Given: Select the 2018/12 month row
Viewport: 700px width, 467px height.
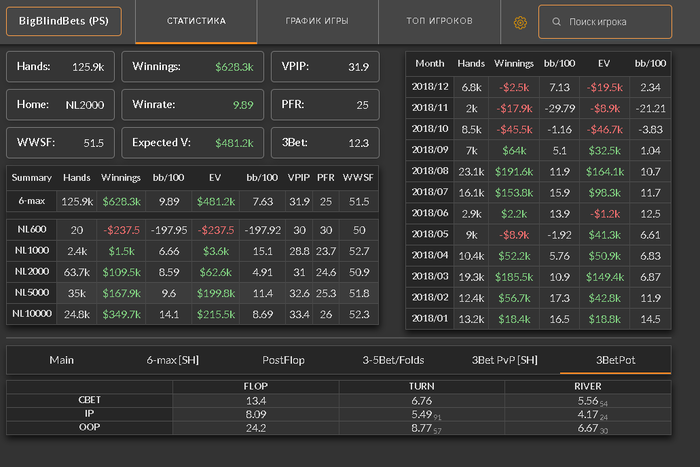Looking at the screenshot, I should 540,87.
